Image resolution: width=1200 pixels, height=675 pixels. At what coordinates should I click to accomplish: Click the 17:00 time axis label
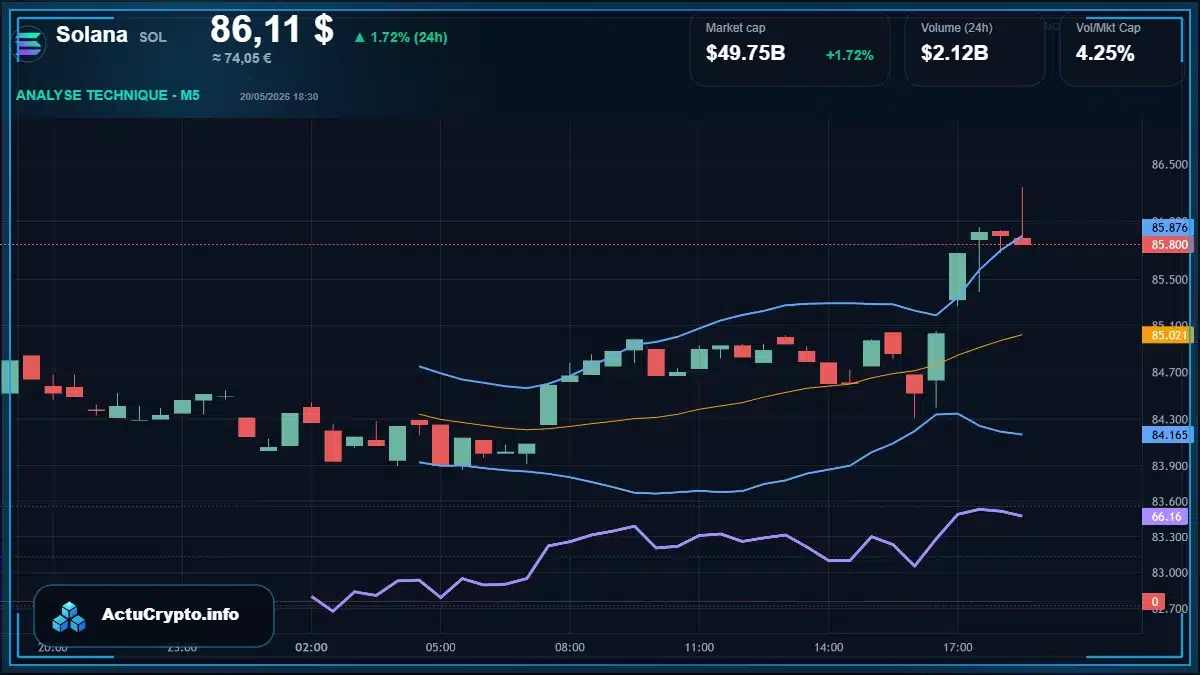point(958,648)
